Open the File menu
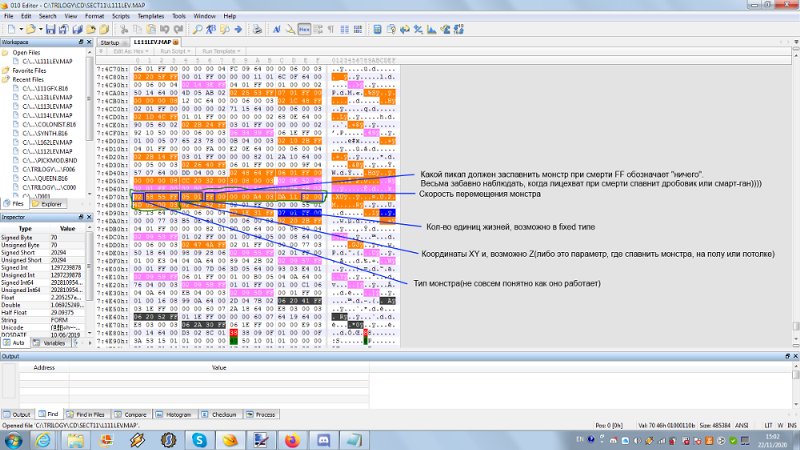 pyautogui.click(x=9, y=16)
